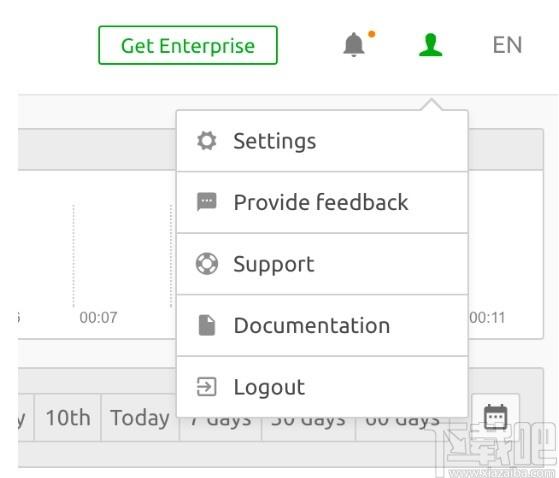Screen dimensions: 559x478
Task: Click the Support lifebuoy icon
Action: coord(206,264)
